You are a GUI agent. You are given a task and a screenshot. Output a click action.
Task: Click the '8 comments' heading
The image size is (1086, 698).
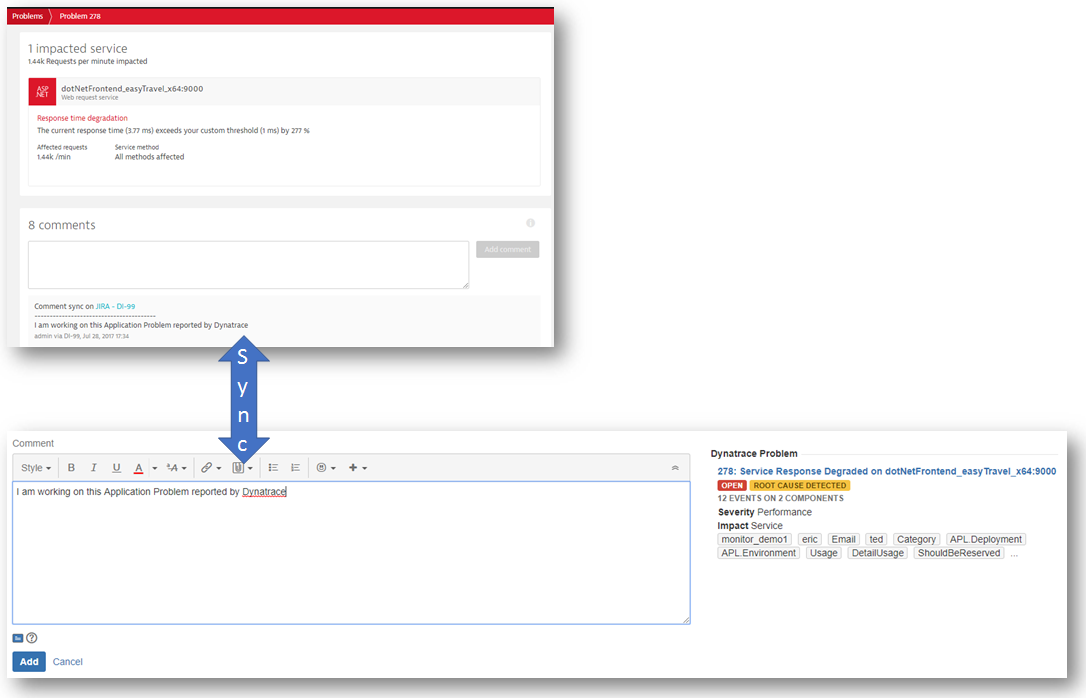coord(62,225)
